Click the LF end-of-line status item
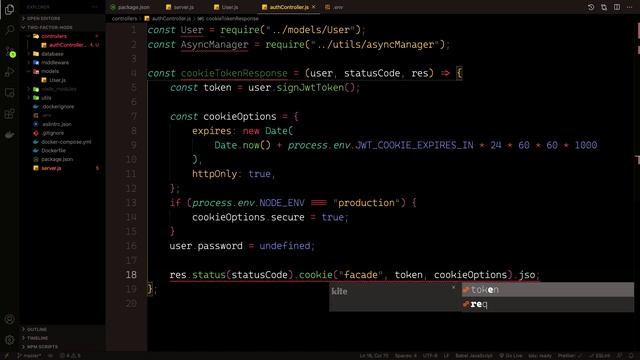The width and height of the screenshot is (640, 360). [x=446, y=356]
